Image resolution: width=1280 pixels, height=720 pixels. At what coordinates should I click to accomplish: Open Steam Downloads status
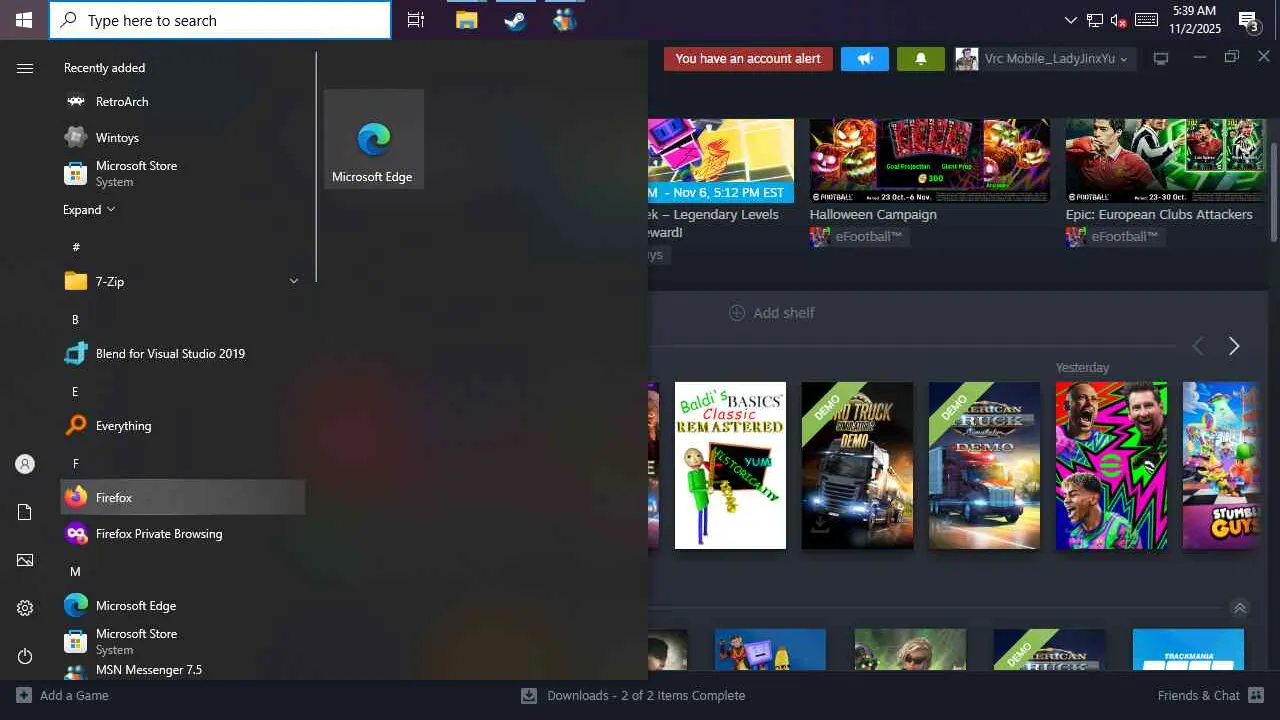tap(633, 696)
